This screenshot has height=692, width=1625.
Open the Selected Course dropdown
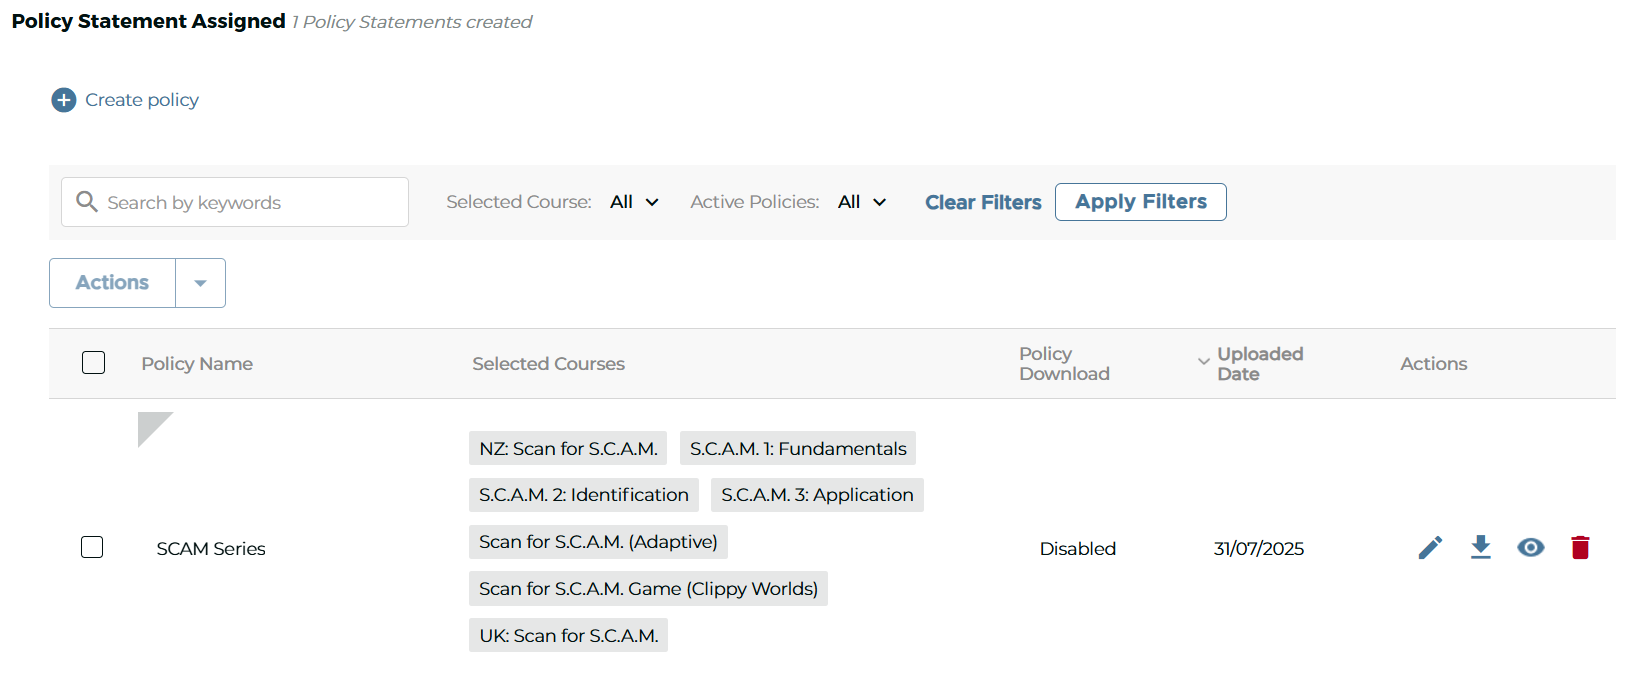635,202
